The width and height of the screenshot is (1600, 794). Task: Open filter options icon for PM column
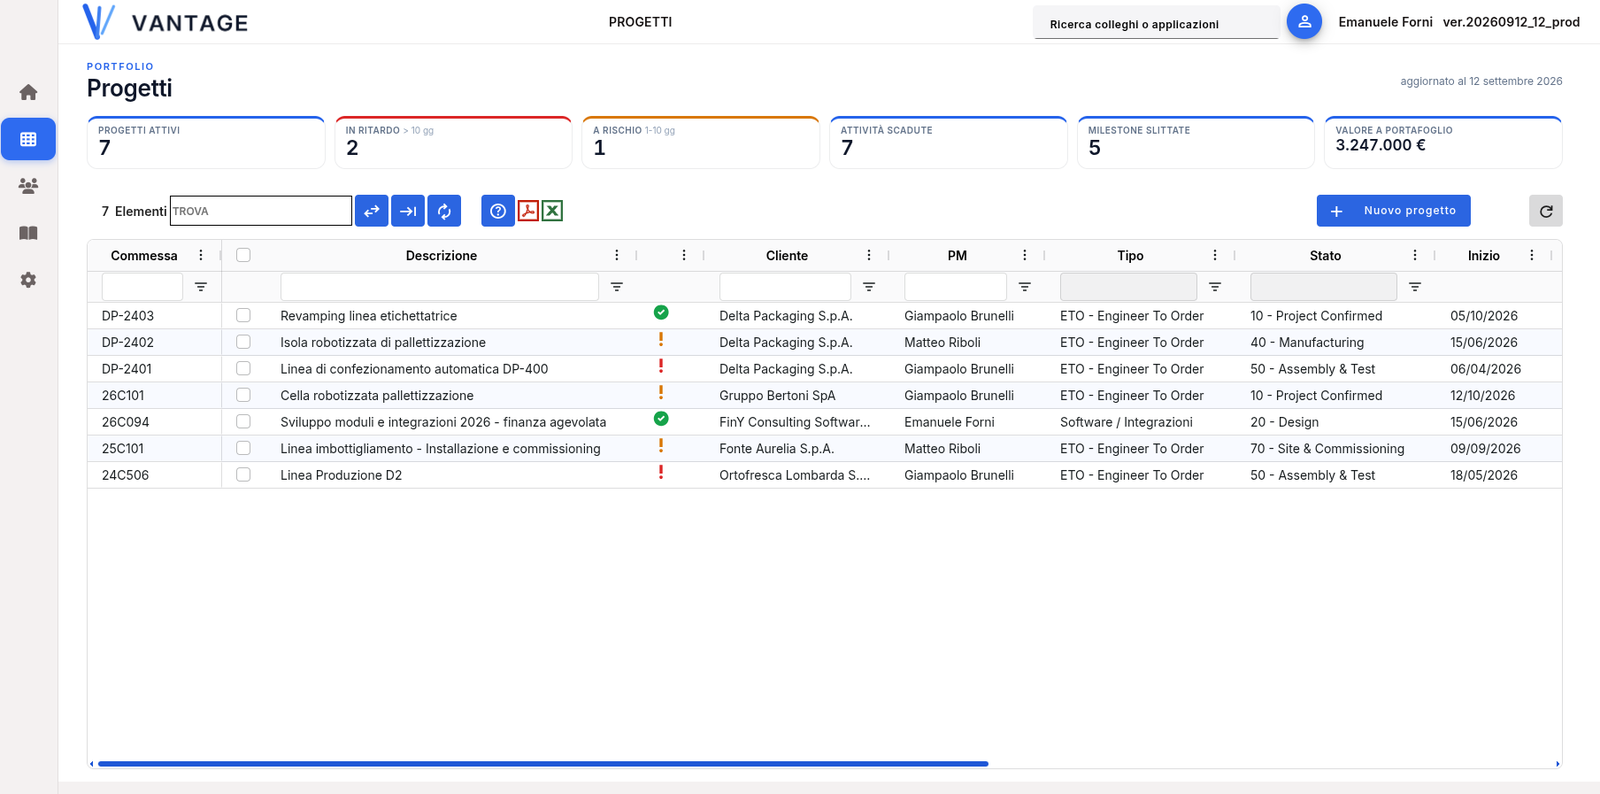tap(1025, 287)
